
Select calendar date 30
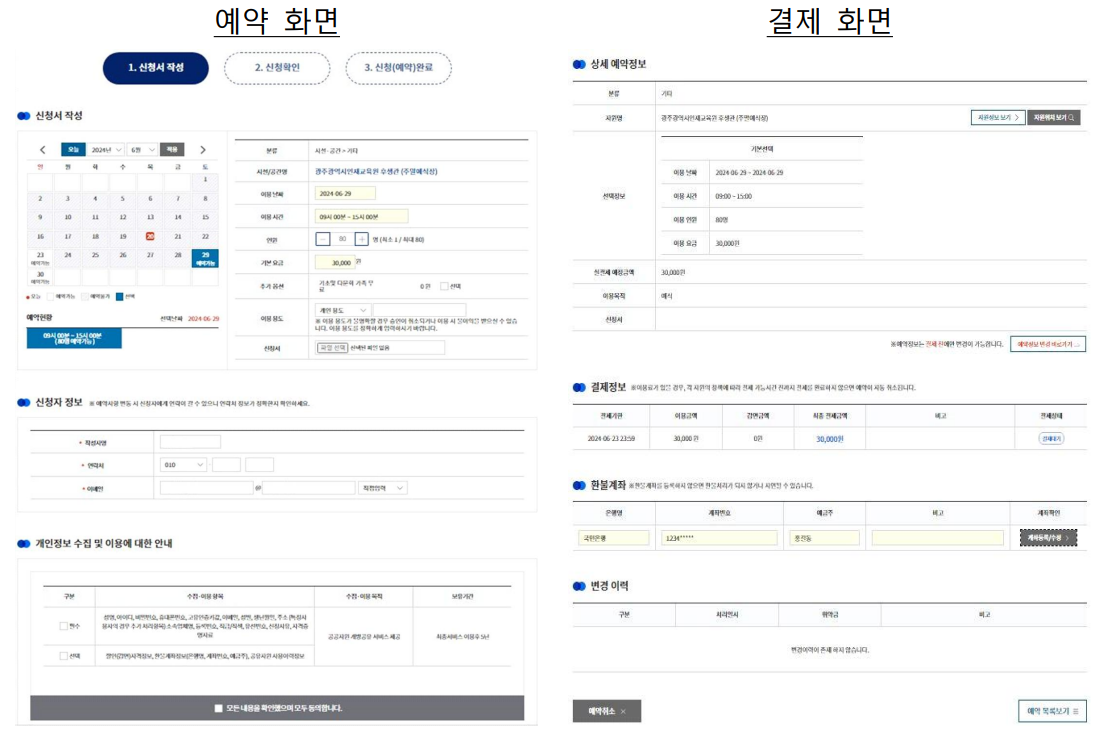(40, 277)
